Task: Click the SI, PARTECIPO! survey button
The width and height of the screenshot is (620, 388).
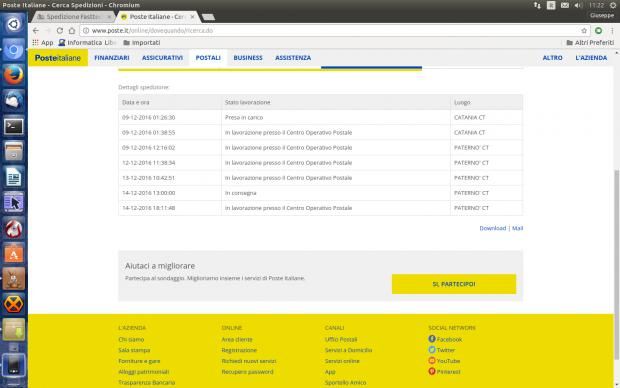Action: coord(454,284)
